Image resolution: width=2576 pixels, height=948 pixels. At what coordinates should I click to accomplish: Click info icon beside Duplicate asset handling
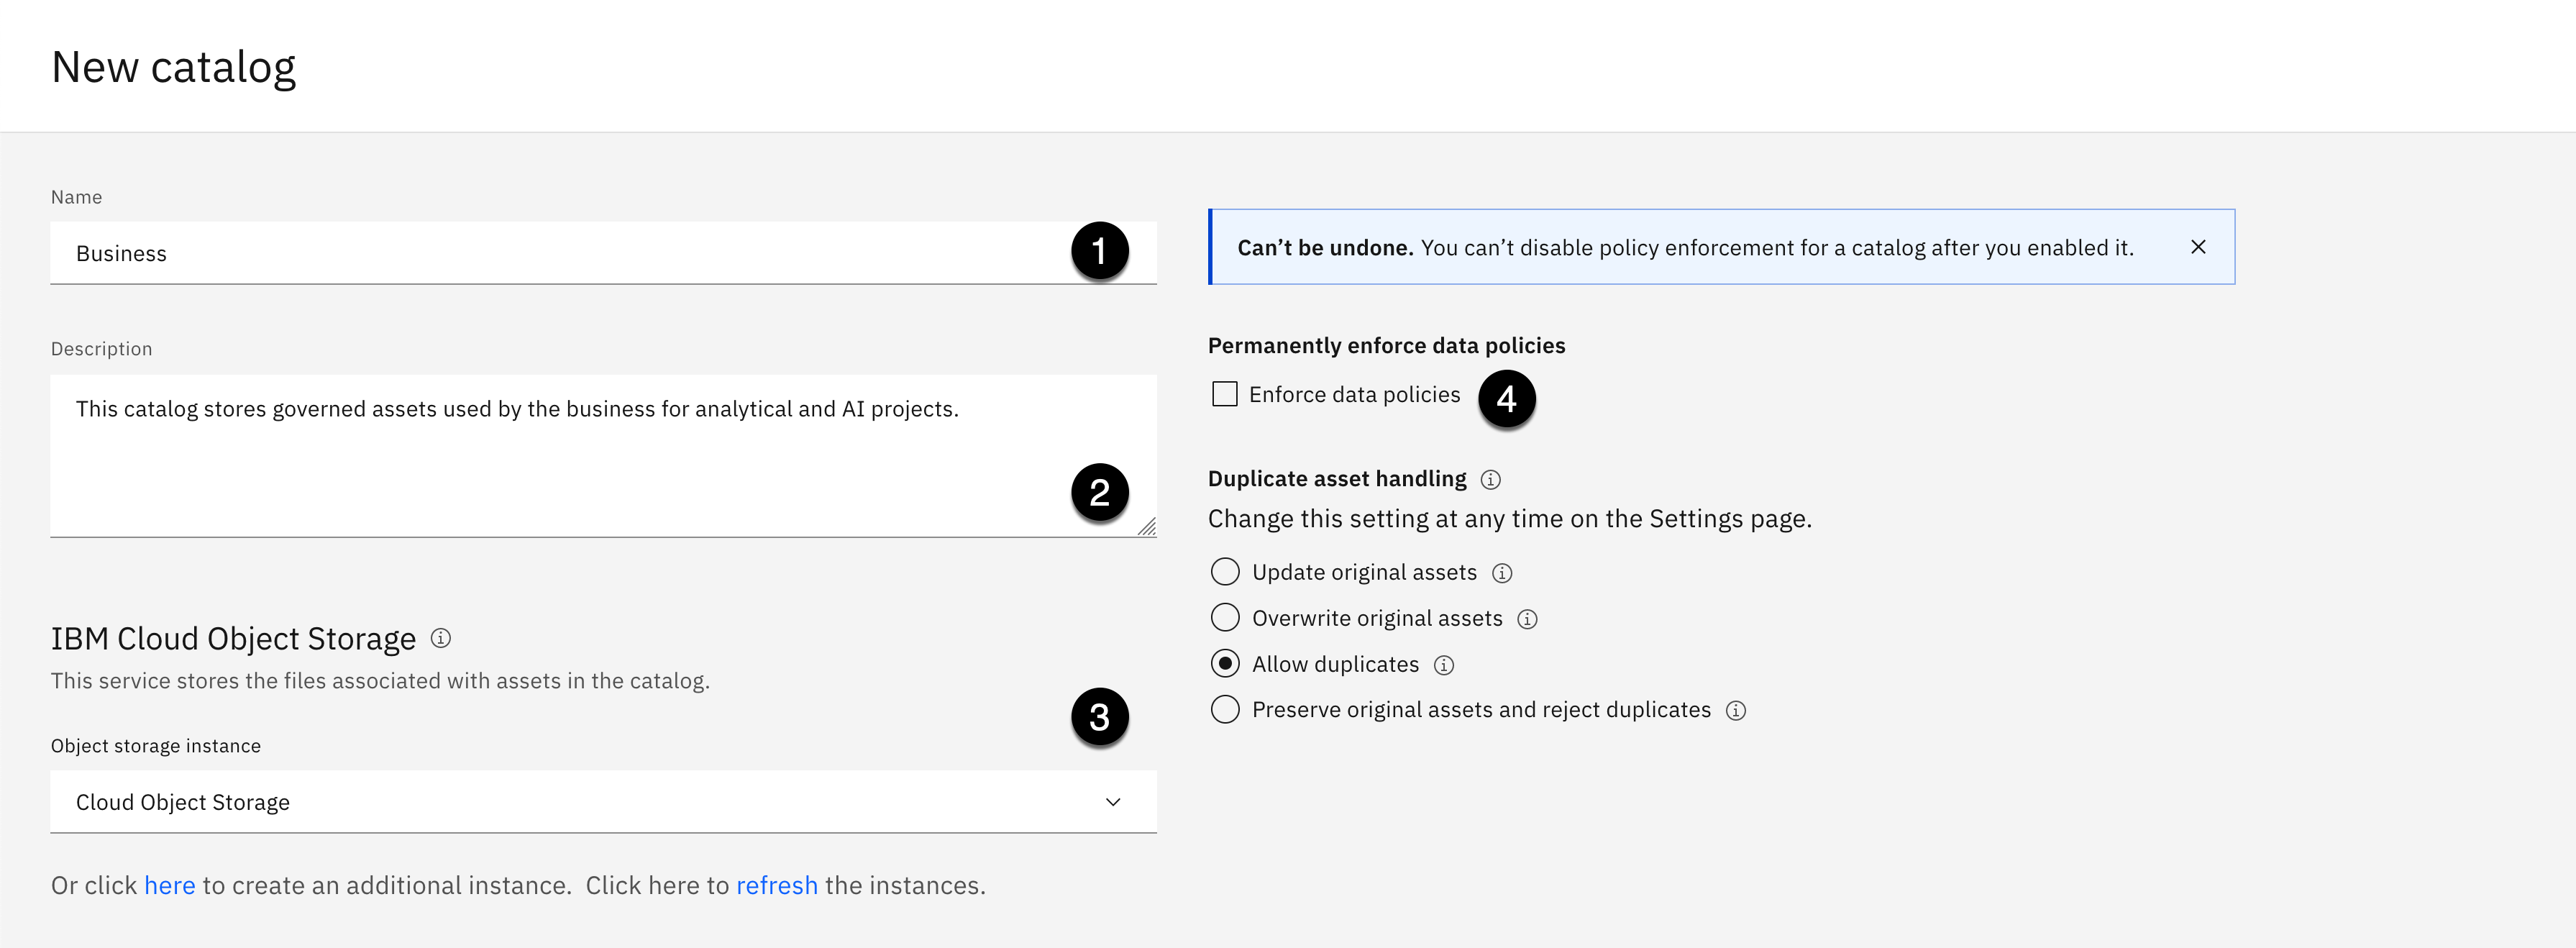(1490, 479)
